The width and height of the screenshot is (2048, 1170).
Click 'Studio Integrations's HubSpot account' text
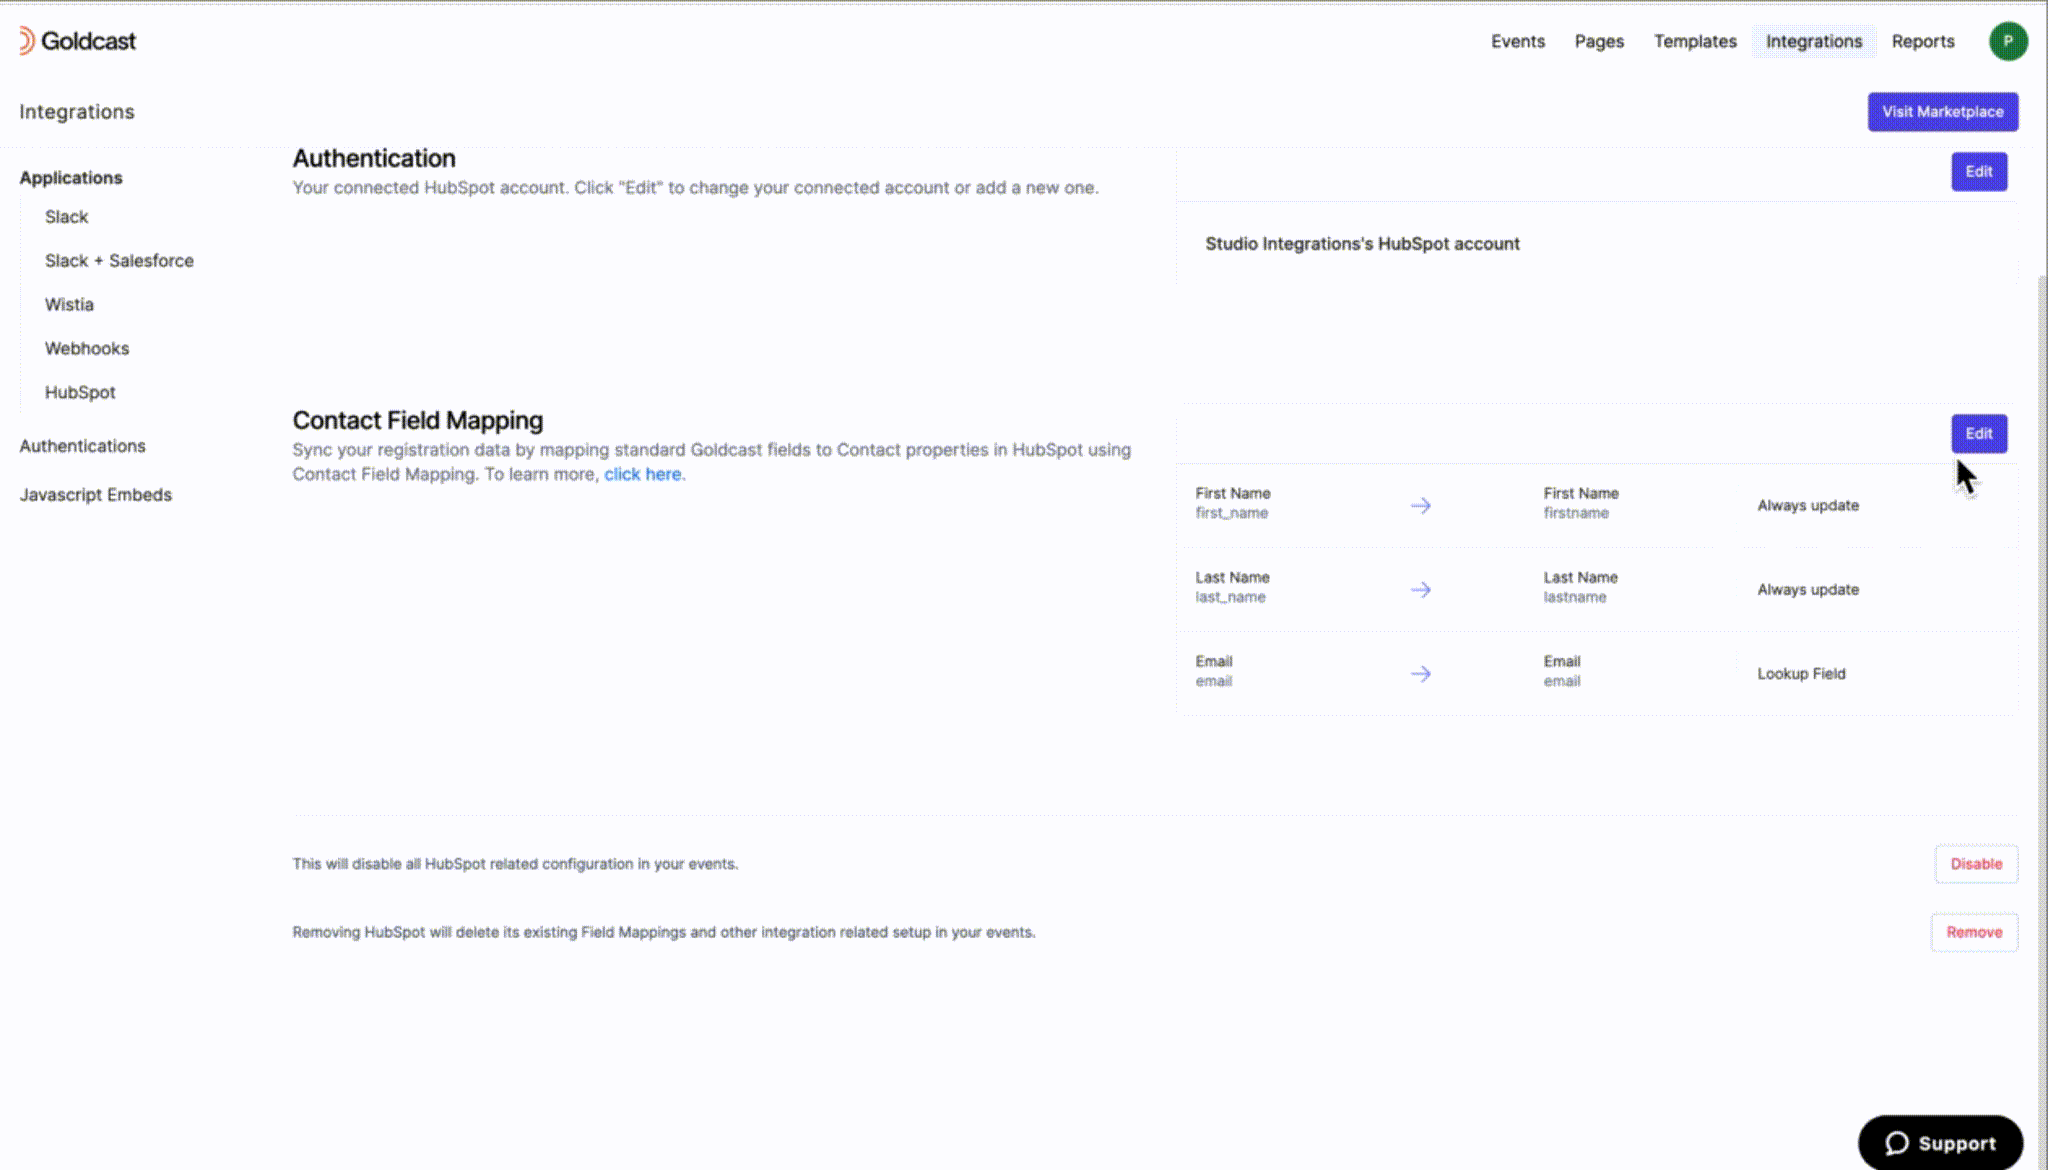point(1362,243)
